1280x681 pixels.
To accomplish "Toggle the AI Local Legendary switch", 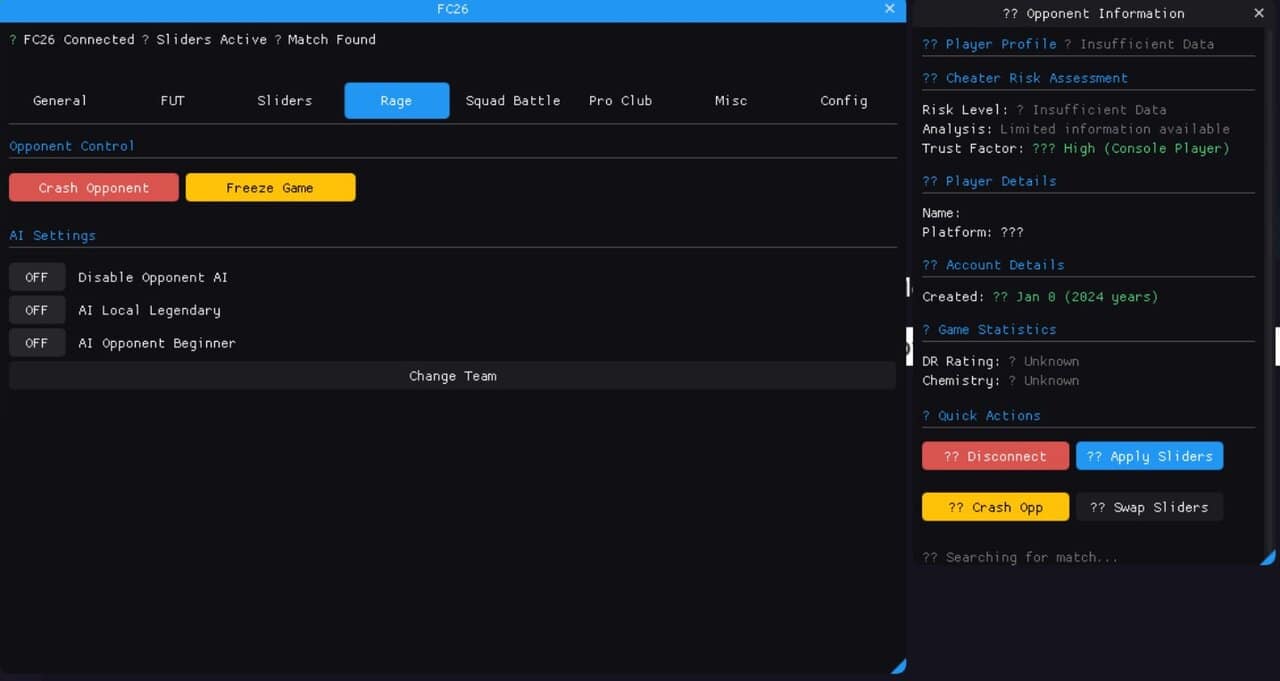I will (37, 310).
